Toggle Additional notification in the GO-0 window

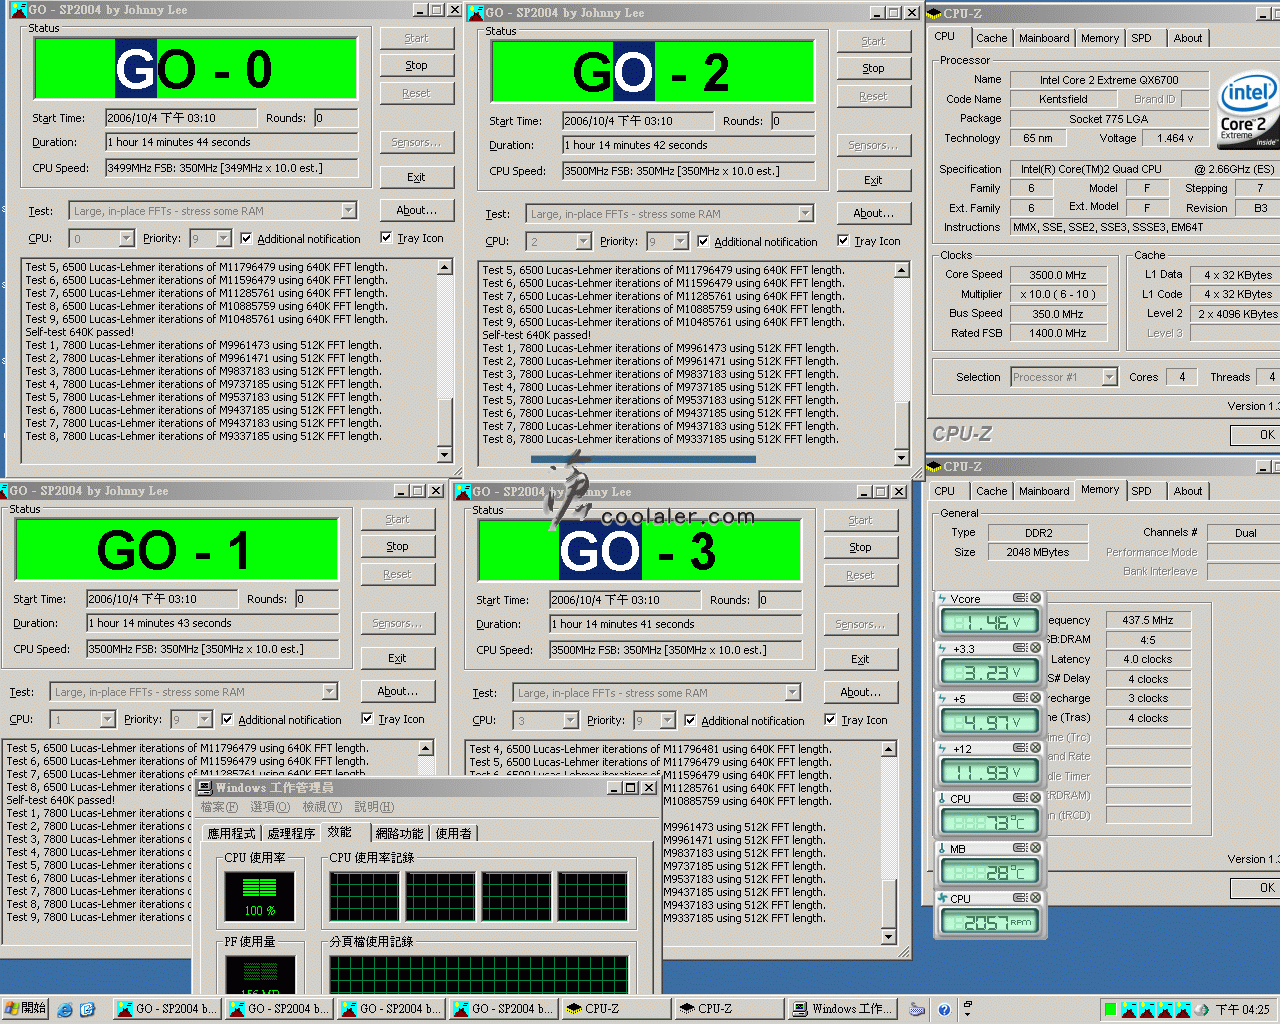246,239
